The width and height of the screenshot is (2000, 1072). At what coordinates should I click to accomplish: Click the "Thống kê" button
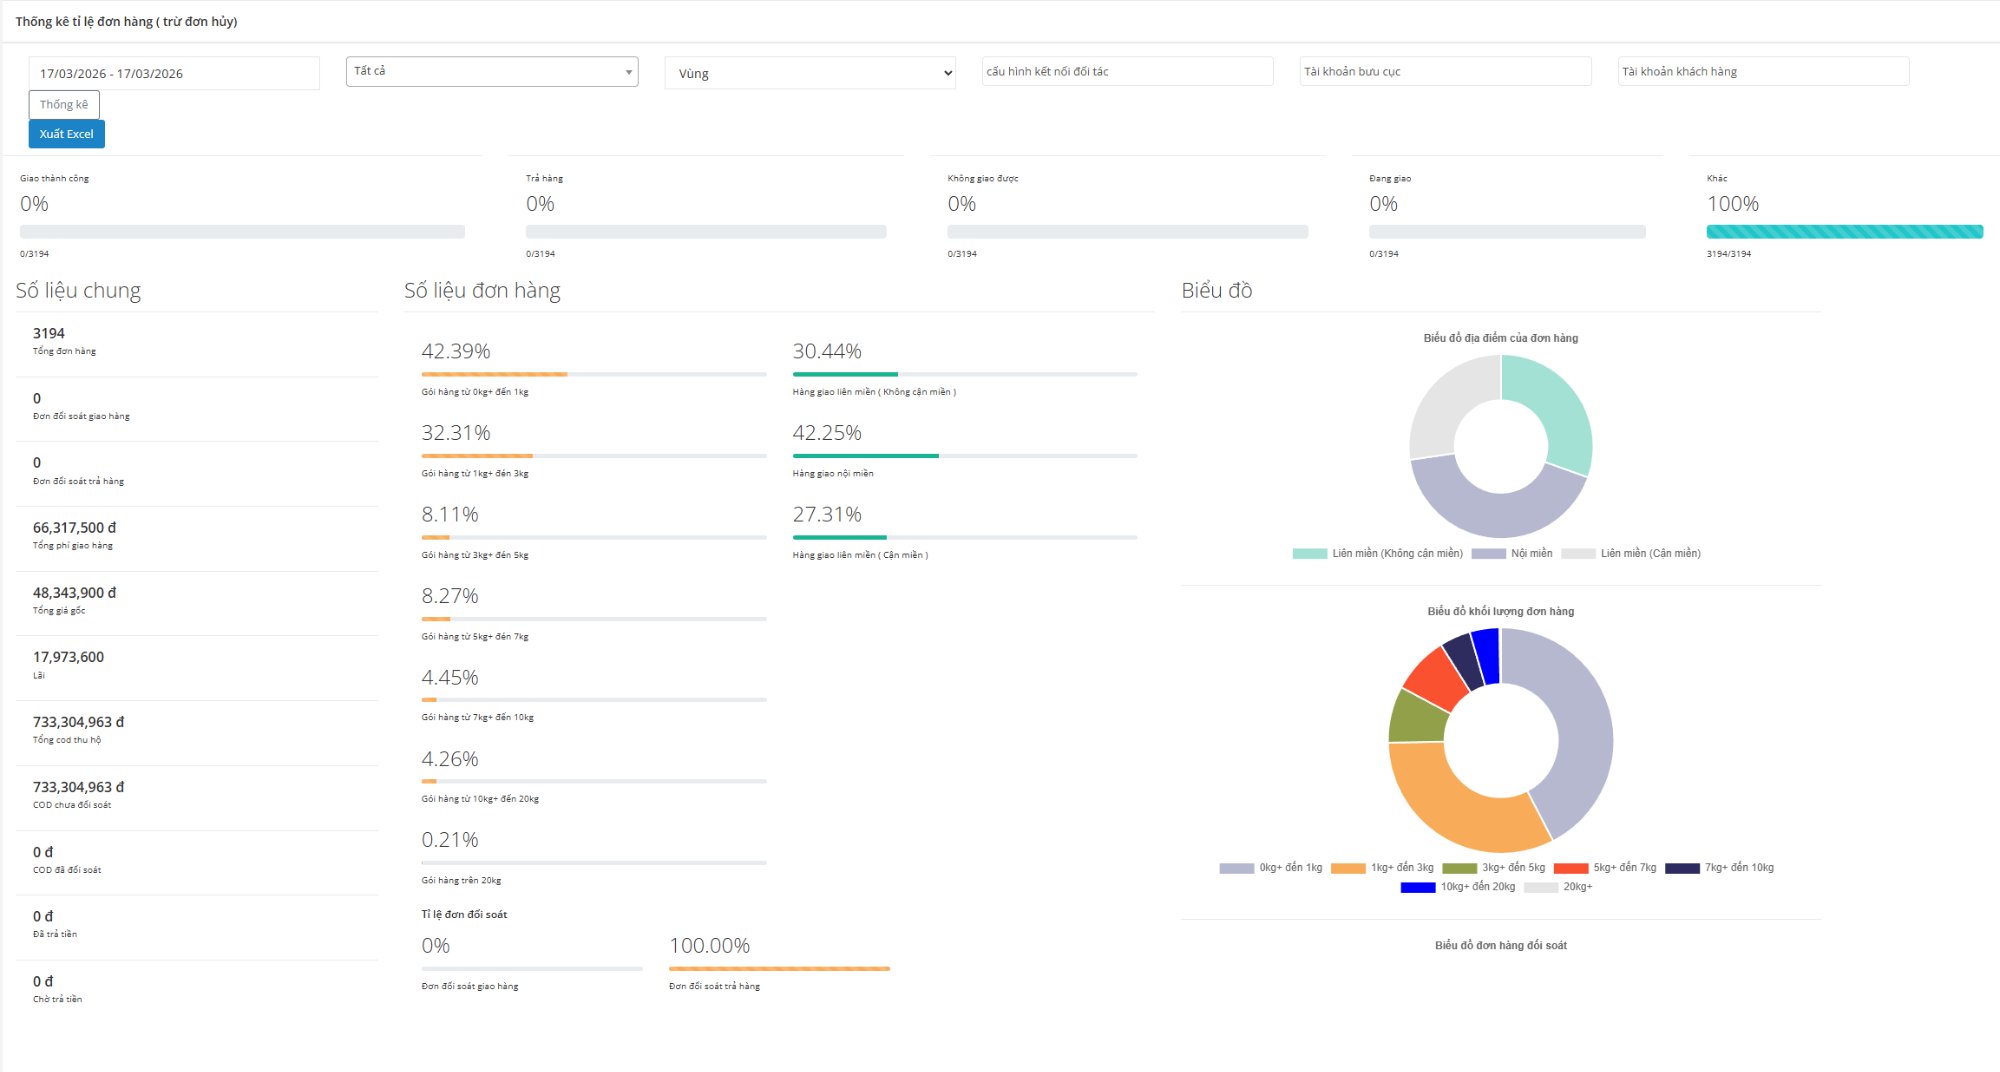(64, 103)
